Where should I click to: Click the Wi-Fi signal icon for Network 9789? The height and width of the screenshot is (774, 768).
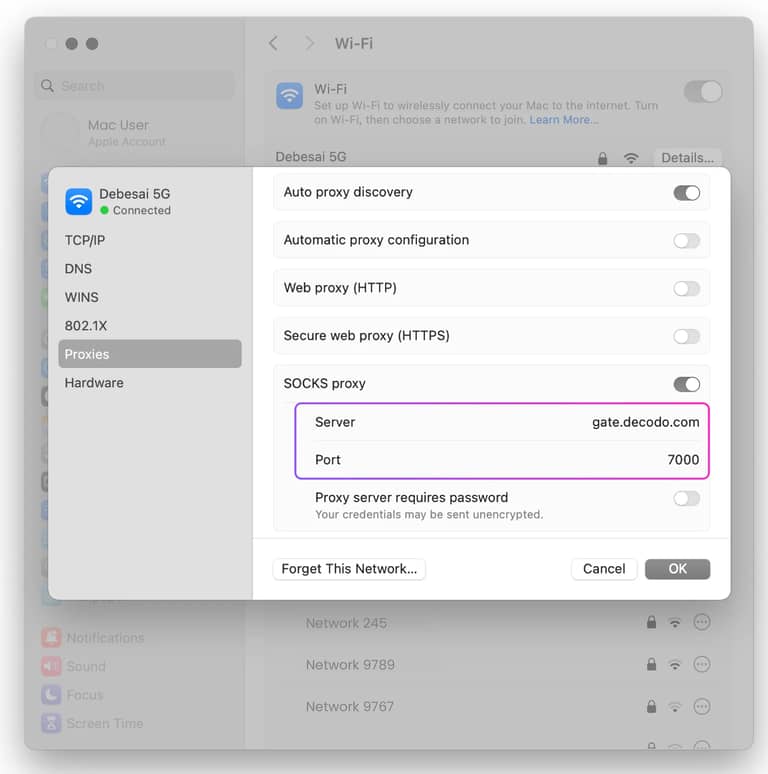[675, 665]
